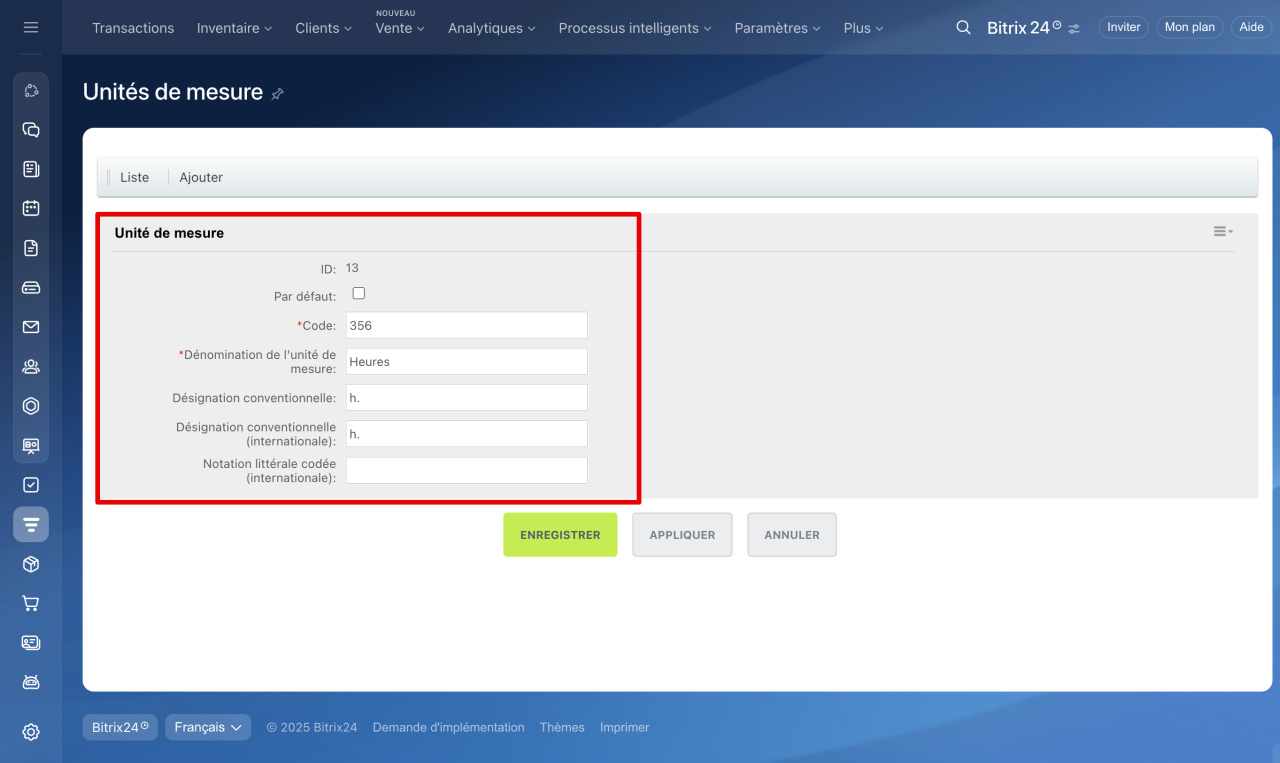This screenshot has height=763, width=1280.
Task: Open the drive storage sidebar icon
Action: pos(31,288)
